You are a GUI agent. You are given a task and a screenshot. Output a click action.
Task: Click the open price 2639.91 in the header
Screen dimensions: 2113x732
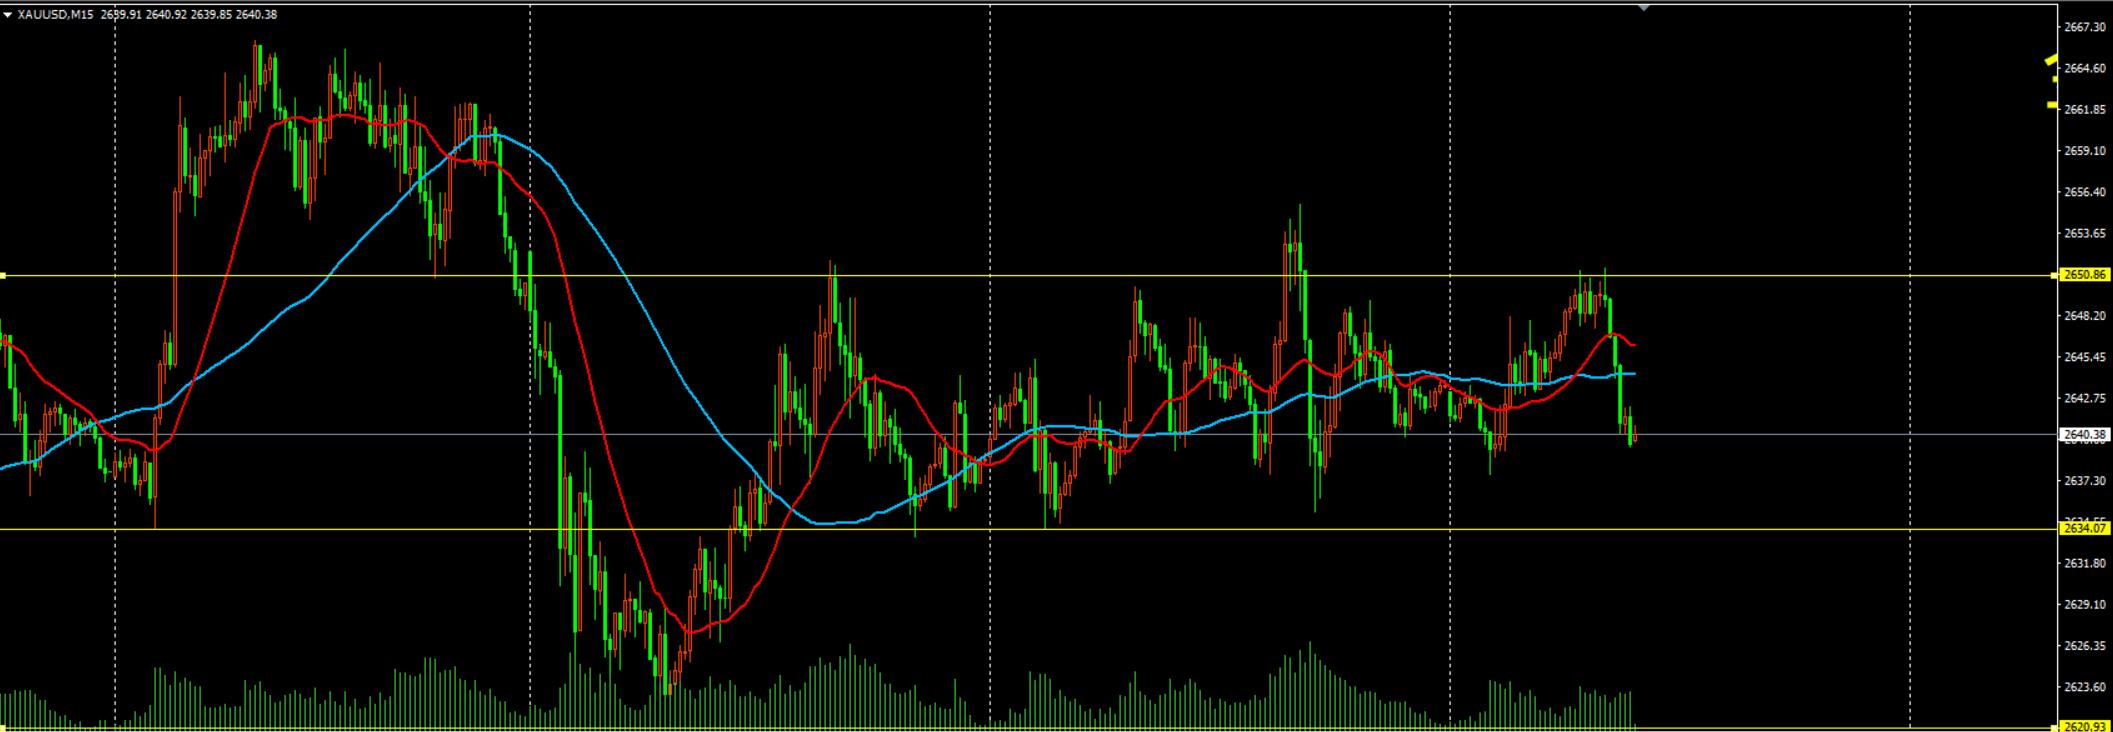coord(121,15)
